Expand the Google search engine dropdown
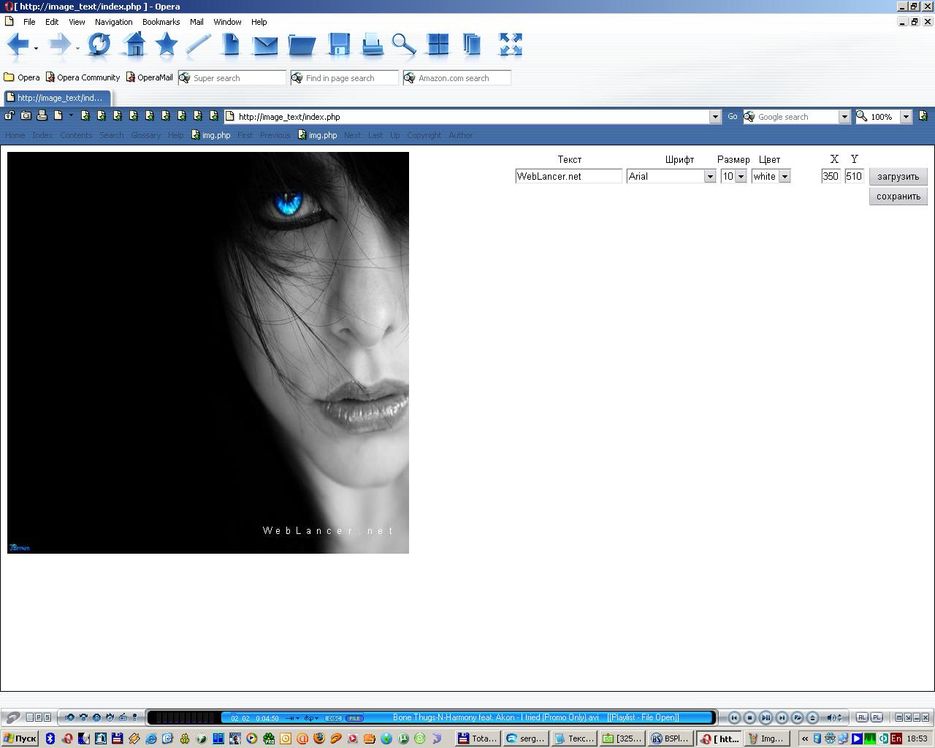This screenshot has width=935, height=748. pyautogui.click(x=844, y=116)
